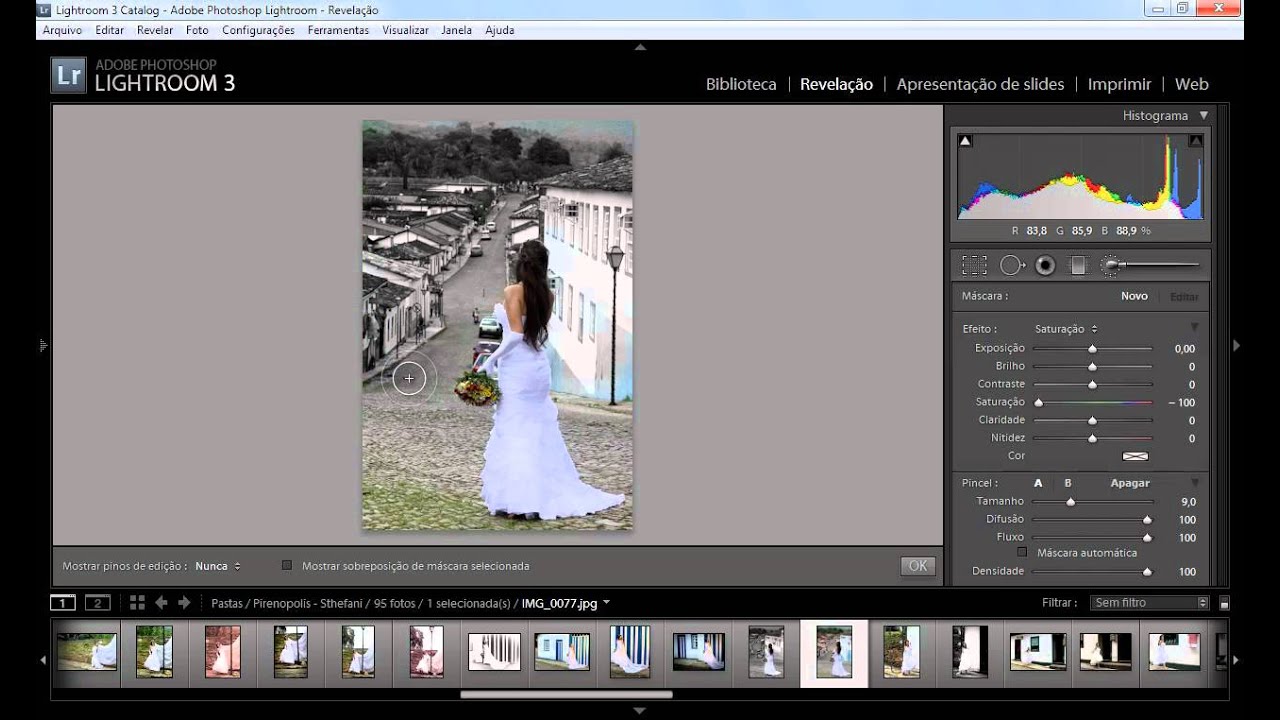This screenshot has height=720, width=1280.
Task: Switch brush to Apagar mode
Action: 1130,483
